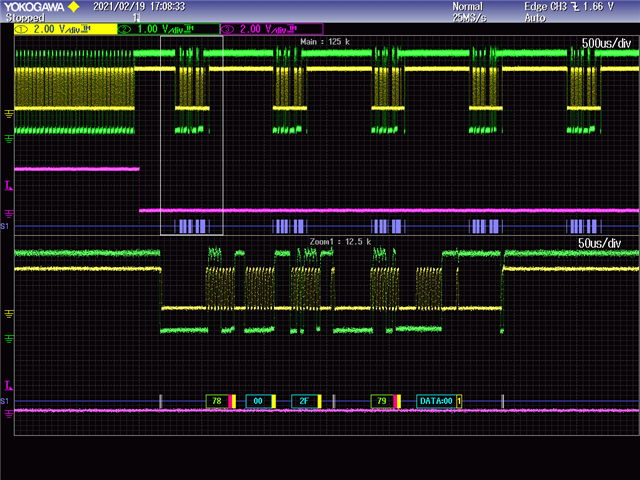640x480 pixels.
Task: Click the magenta CH3 ground marker in zoom window
Action: [x=9, y=414]
